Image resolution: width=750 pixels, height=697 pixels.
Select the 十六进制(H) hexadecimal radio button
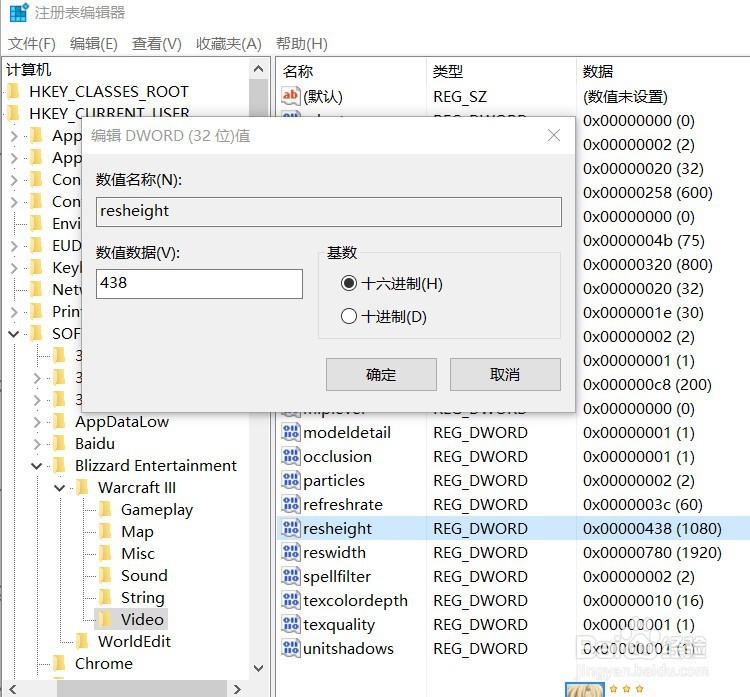(349, 283)
